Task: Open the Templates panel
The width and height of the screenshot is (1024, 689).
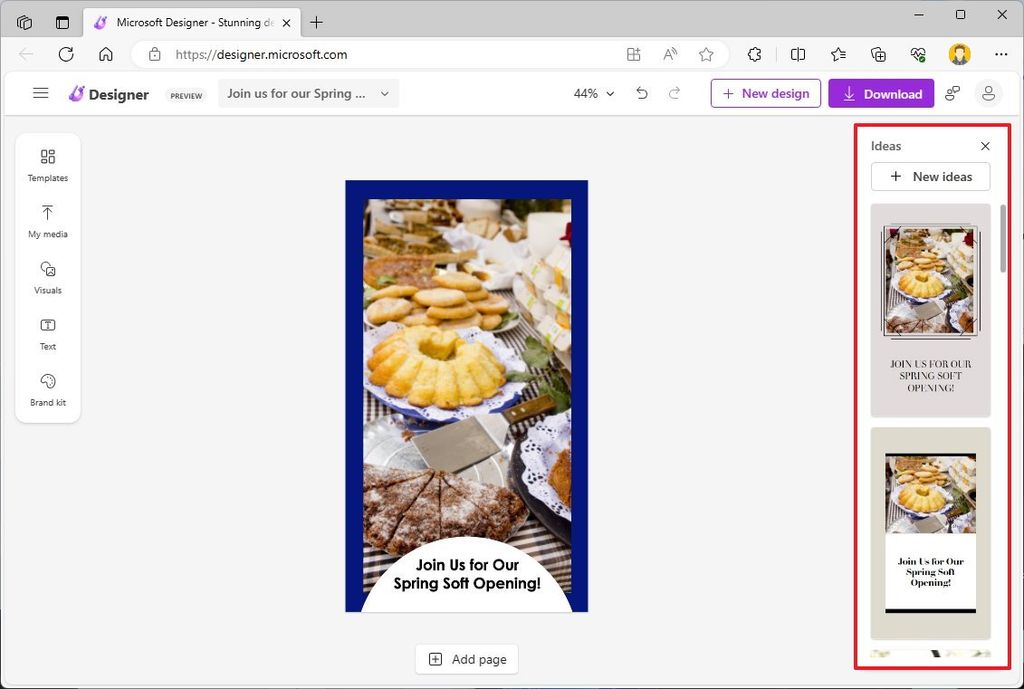Action: point(47,165)
